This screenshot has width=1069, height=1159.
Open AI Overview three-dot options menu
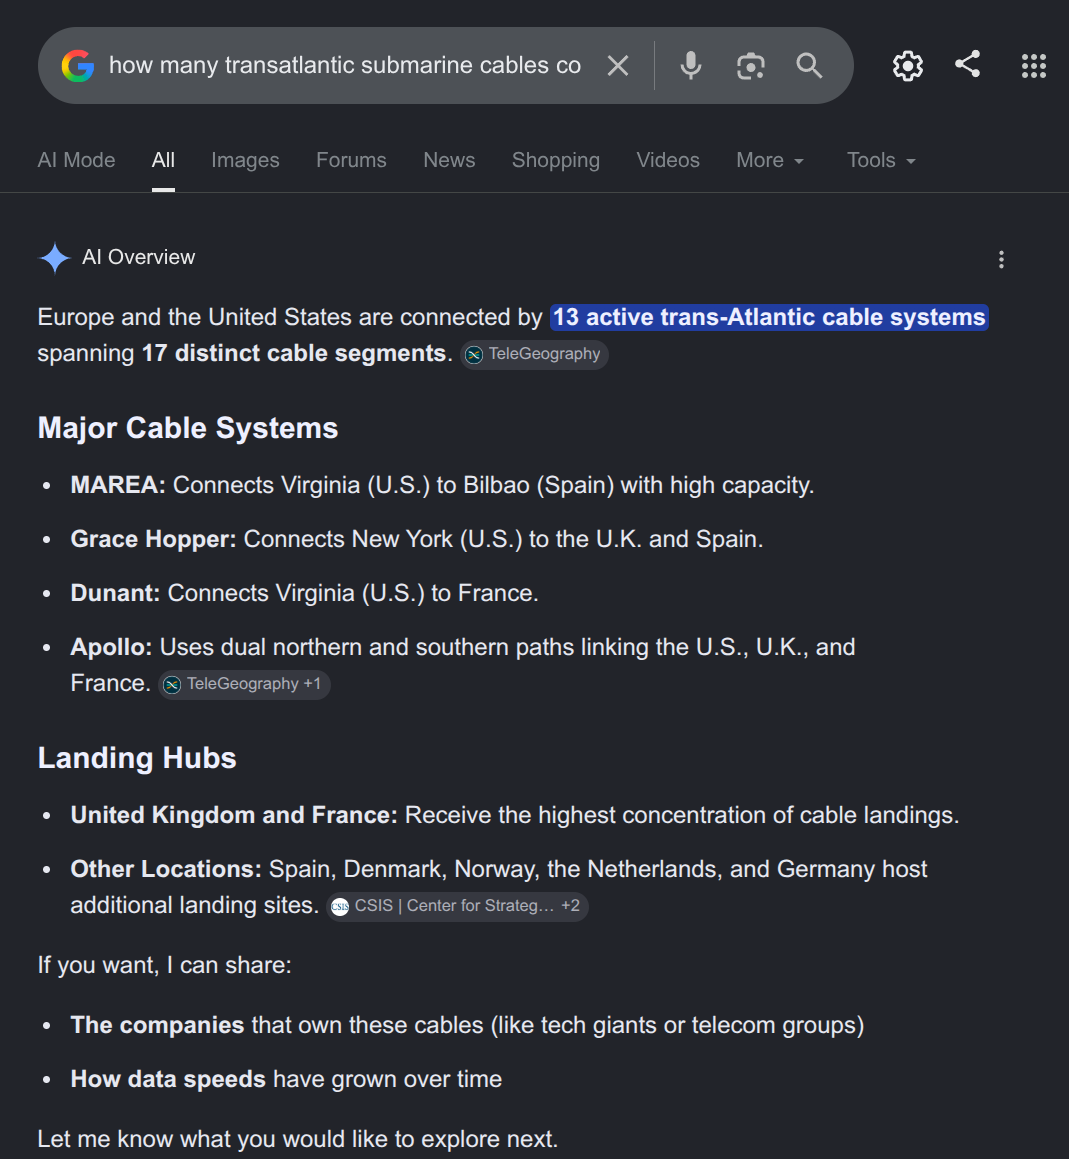[x=1001, y=259]
